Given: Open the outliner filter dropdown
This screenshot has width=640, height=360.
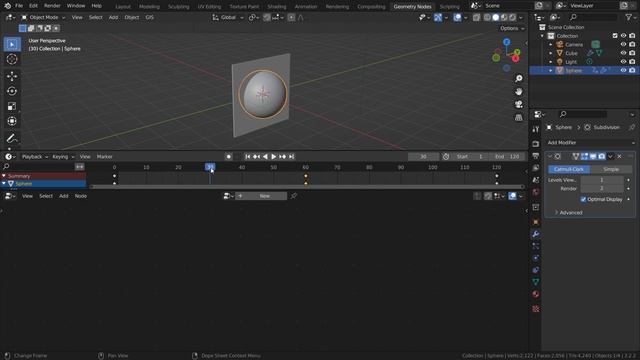Looking at the screenshot, I should [x=630, y=17].
